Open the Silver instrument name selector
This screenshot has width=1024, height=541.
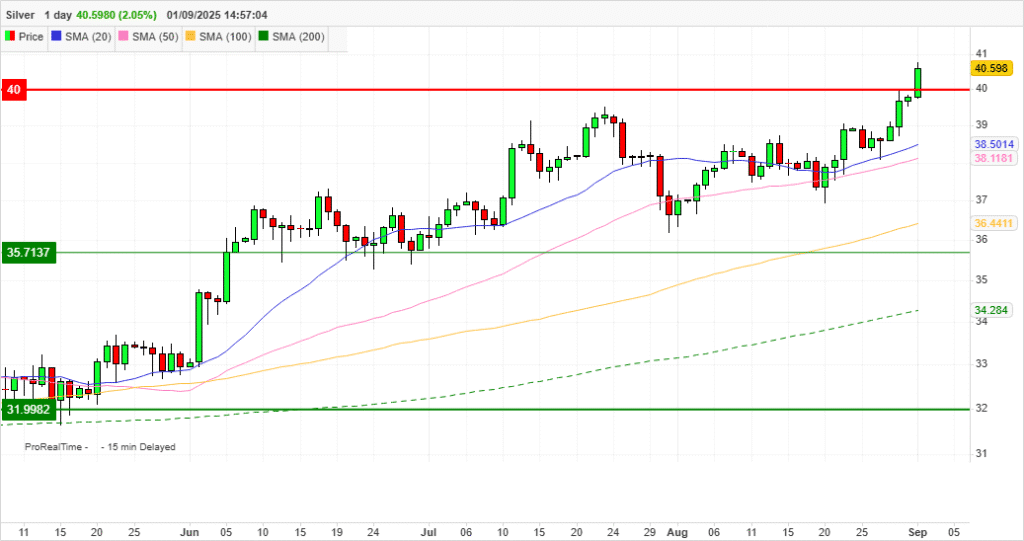[21, 16]
